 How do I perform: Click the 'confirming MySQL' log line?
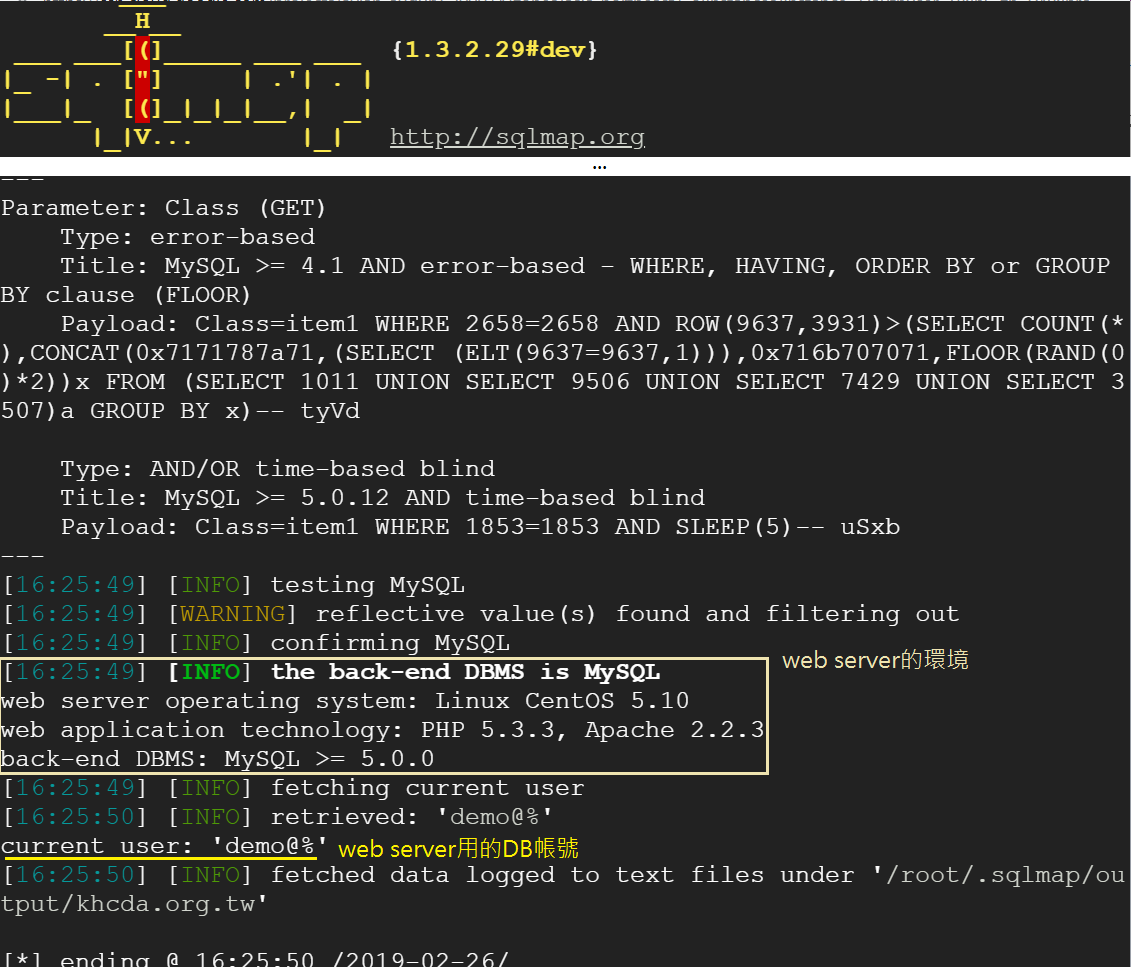click(x=257, y=643)
